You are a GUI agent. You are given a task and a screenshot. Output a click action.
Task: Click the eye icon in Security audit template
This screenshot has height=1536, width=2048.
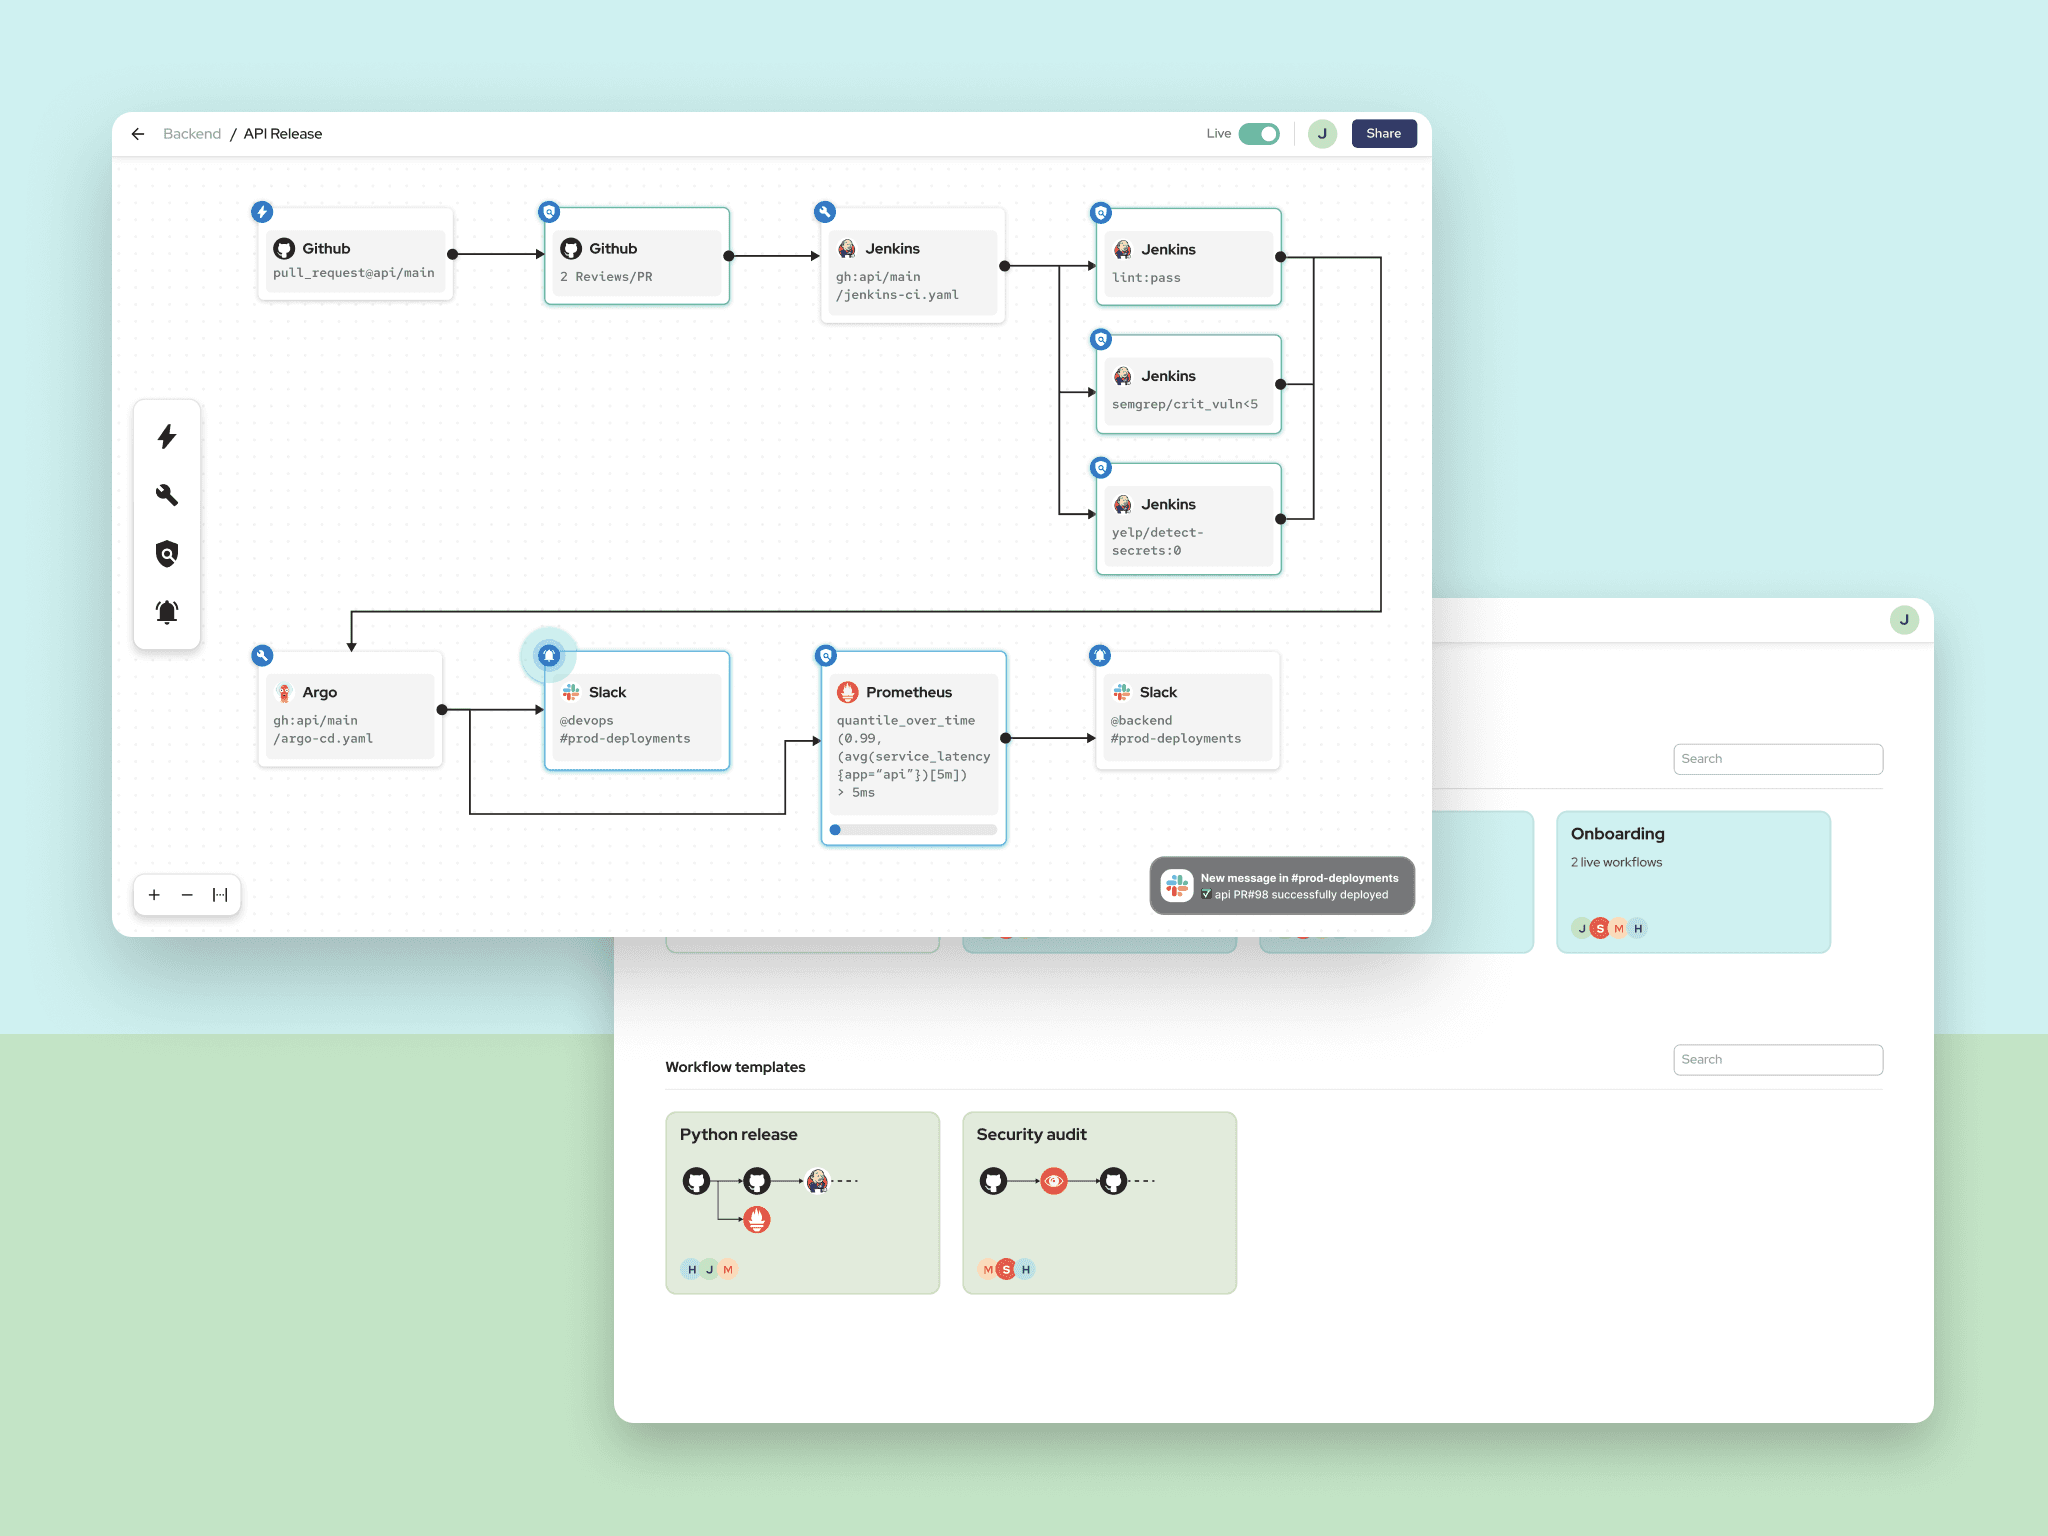click(x=1054, y=1181)
